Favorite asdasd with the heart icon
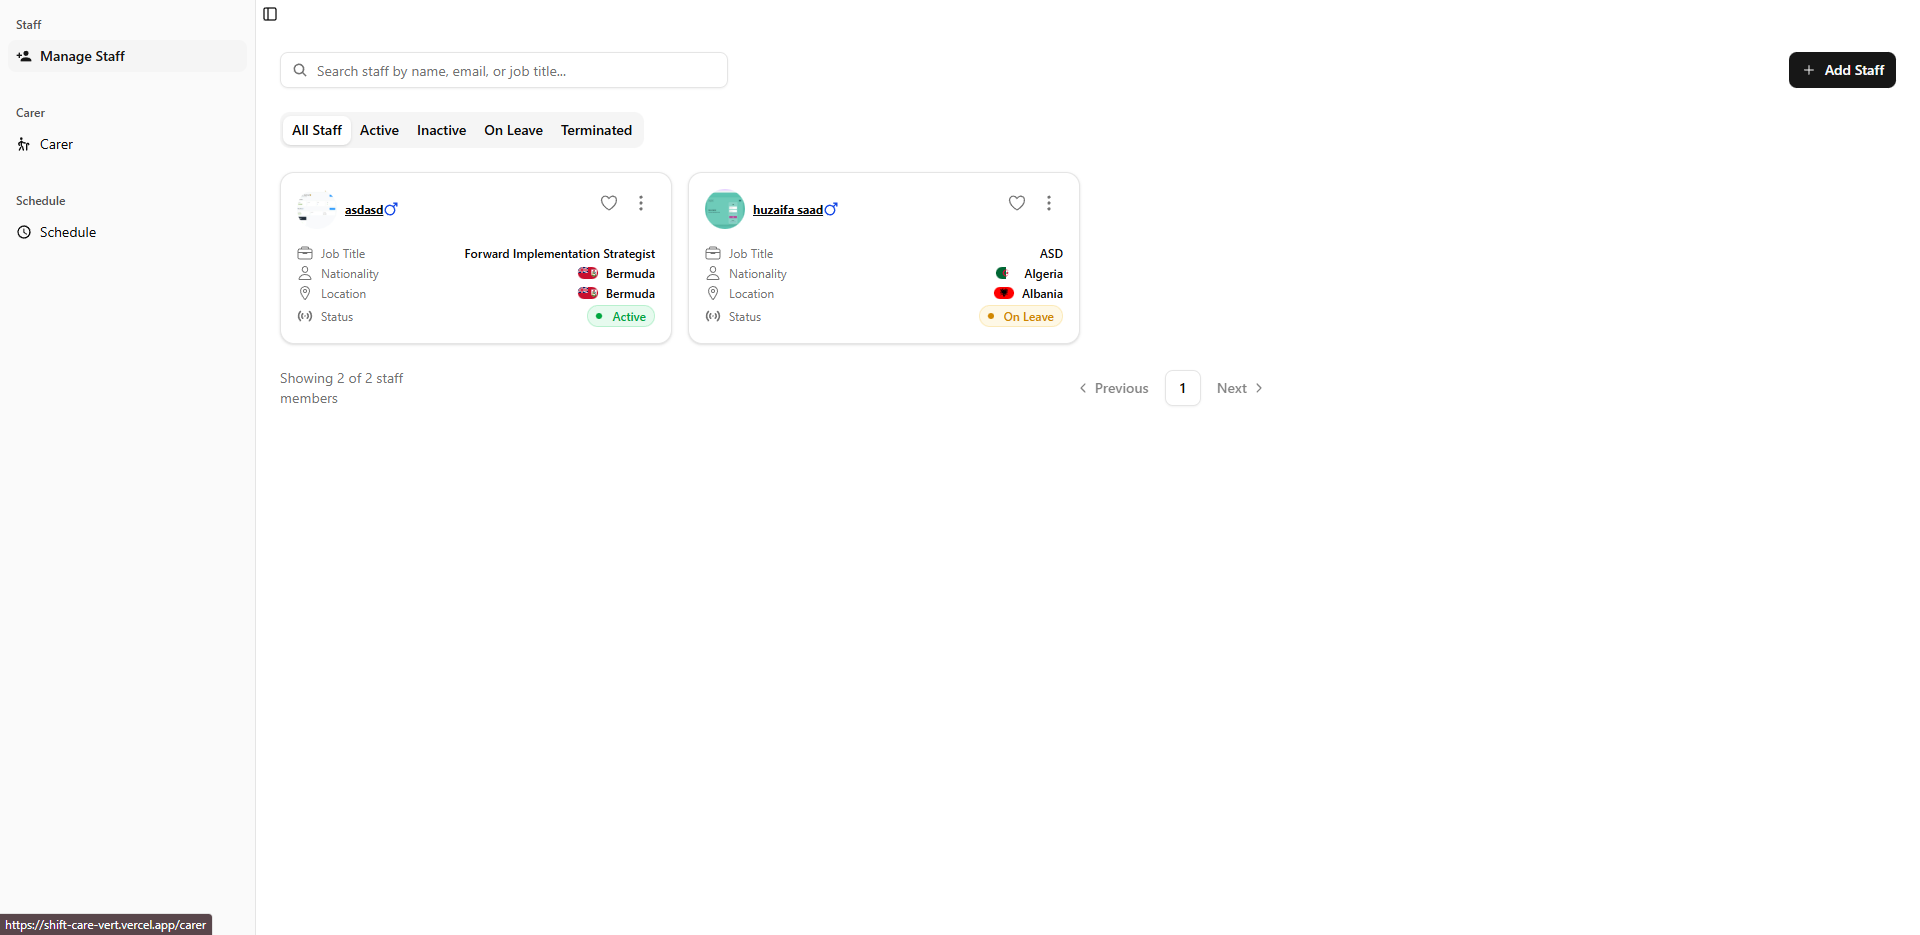The width and height of the screenshot is (1920, 935). pyautogui.click(x=609, y=203)
